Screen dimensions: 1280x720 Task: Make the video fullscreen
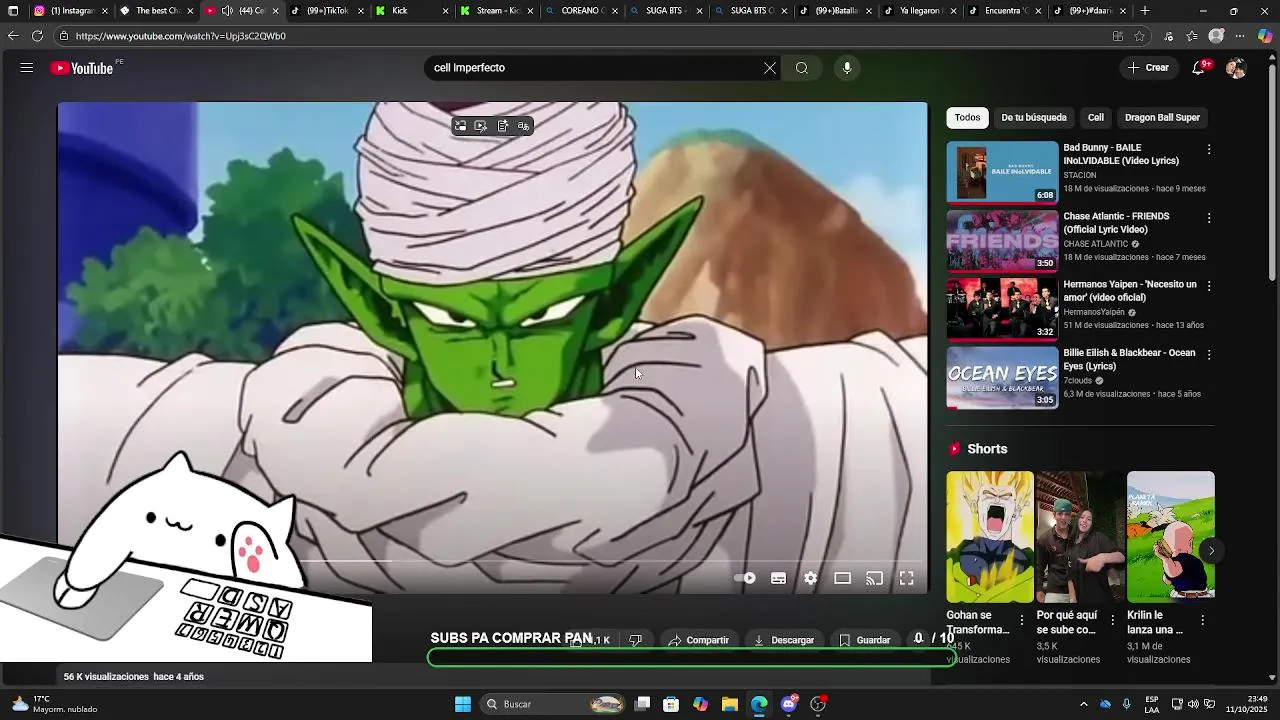(907, 578)
